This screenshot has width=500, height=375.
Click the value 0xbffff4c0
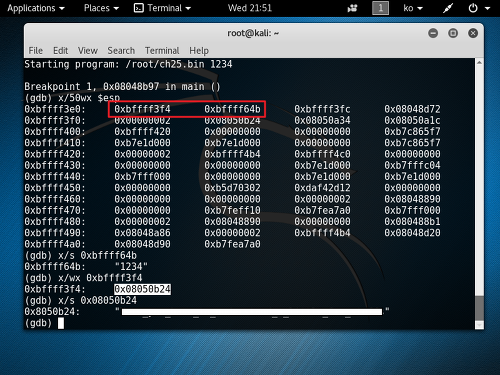(322, 154)
